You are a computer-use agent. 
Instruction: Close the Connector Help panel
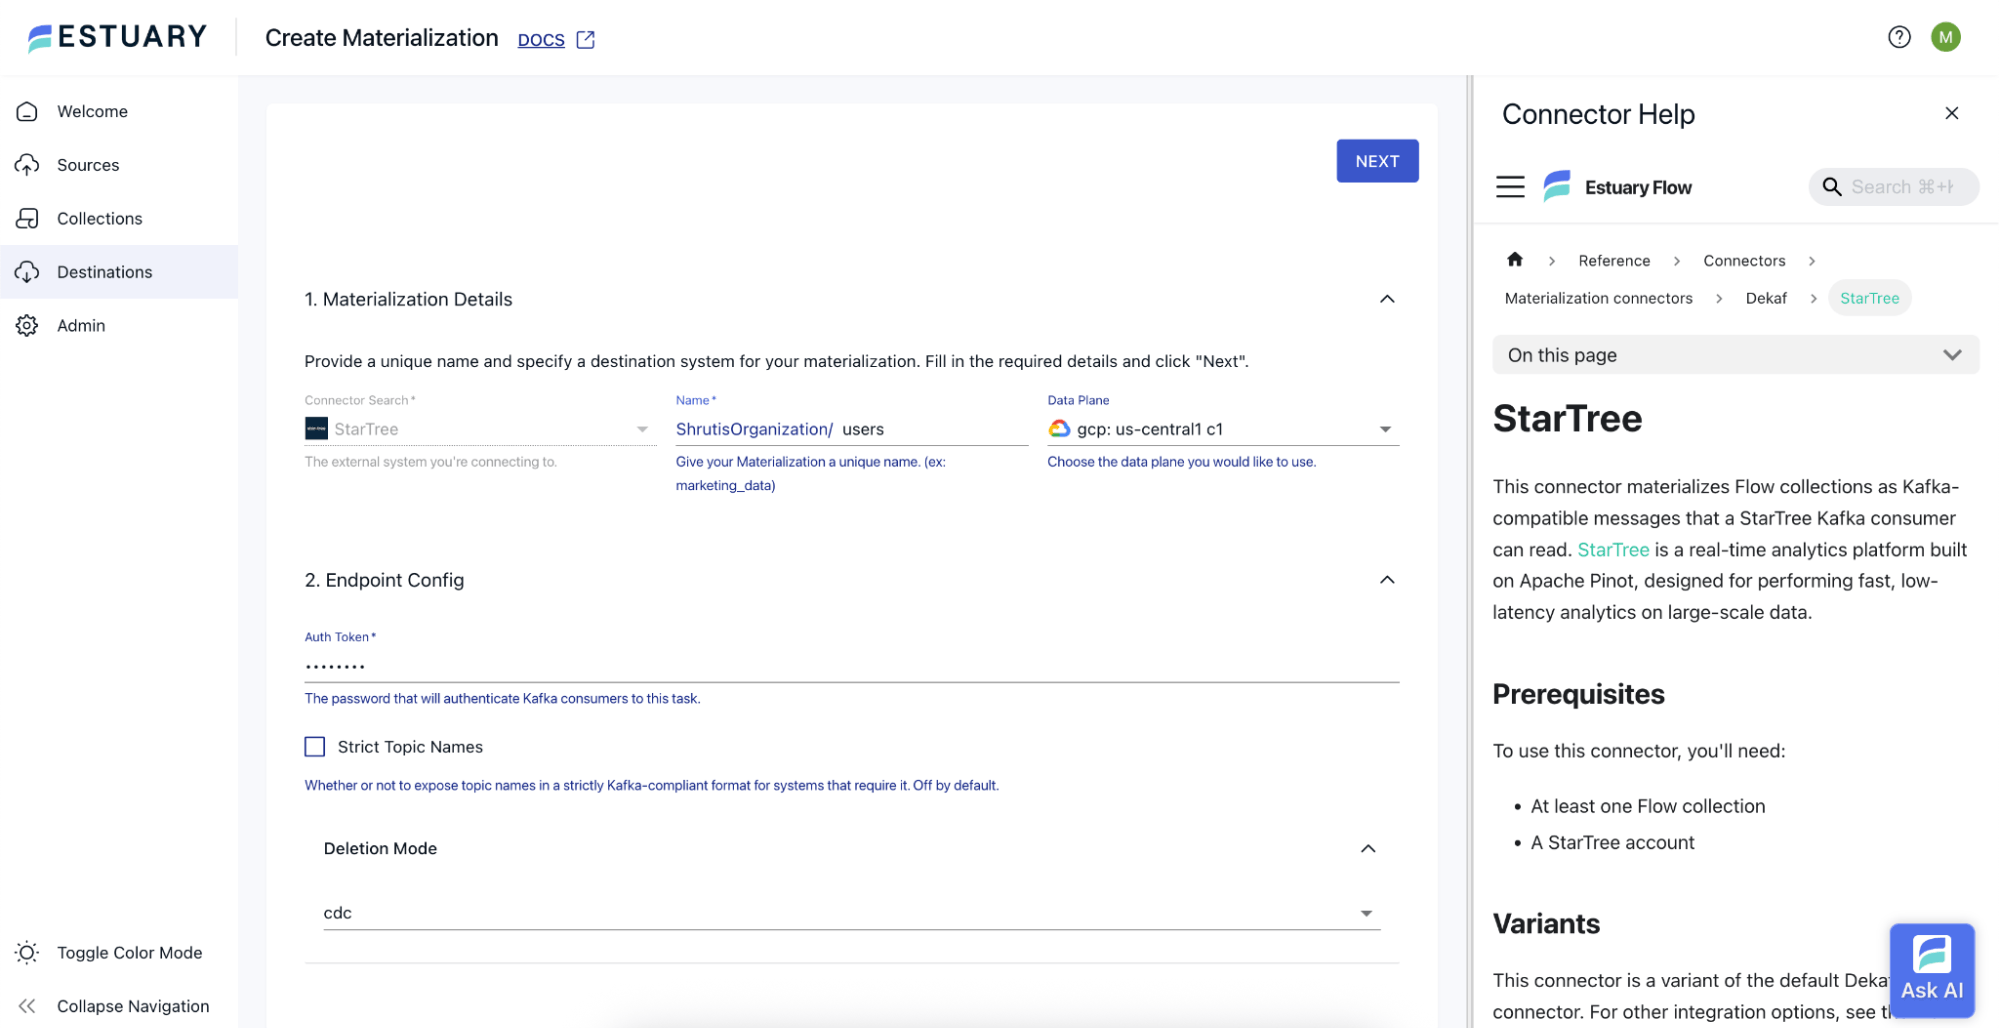pos(1951,113)
